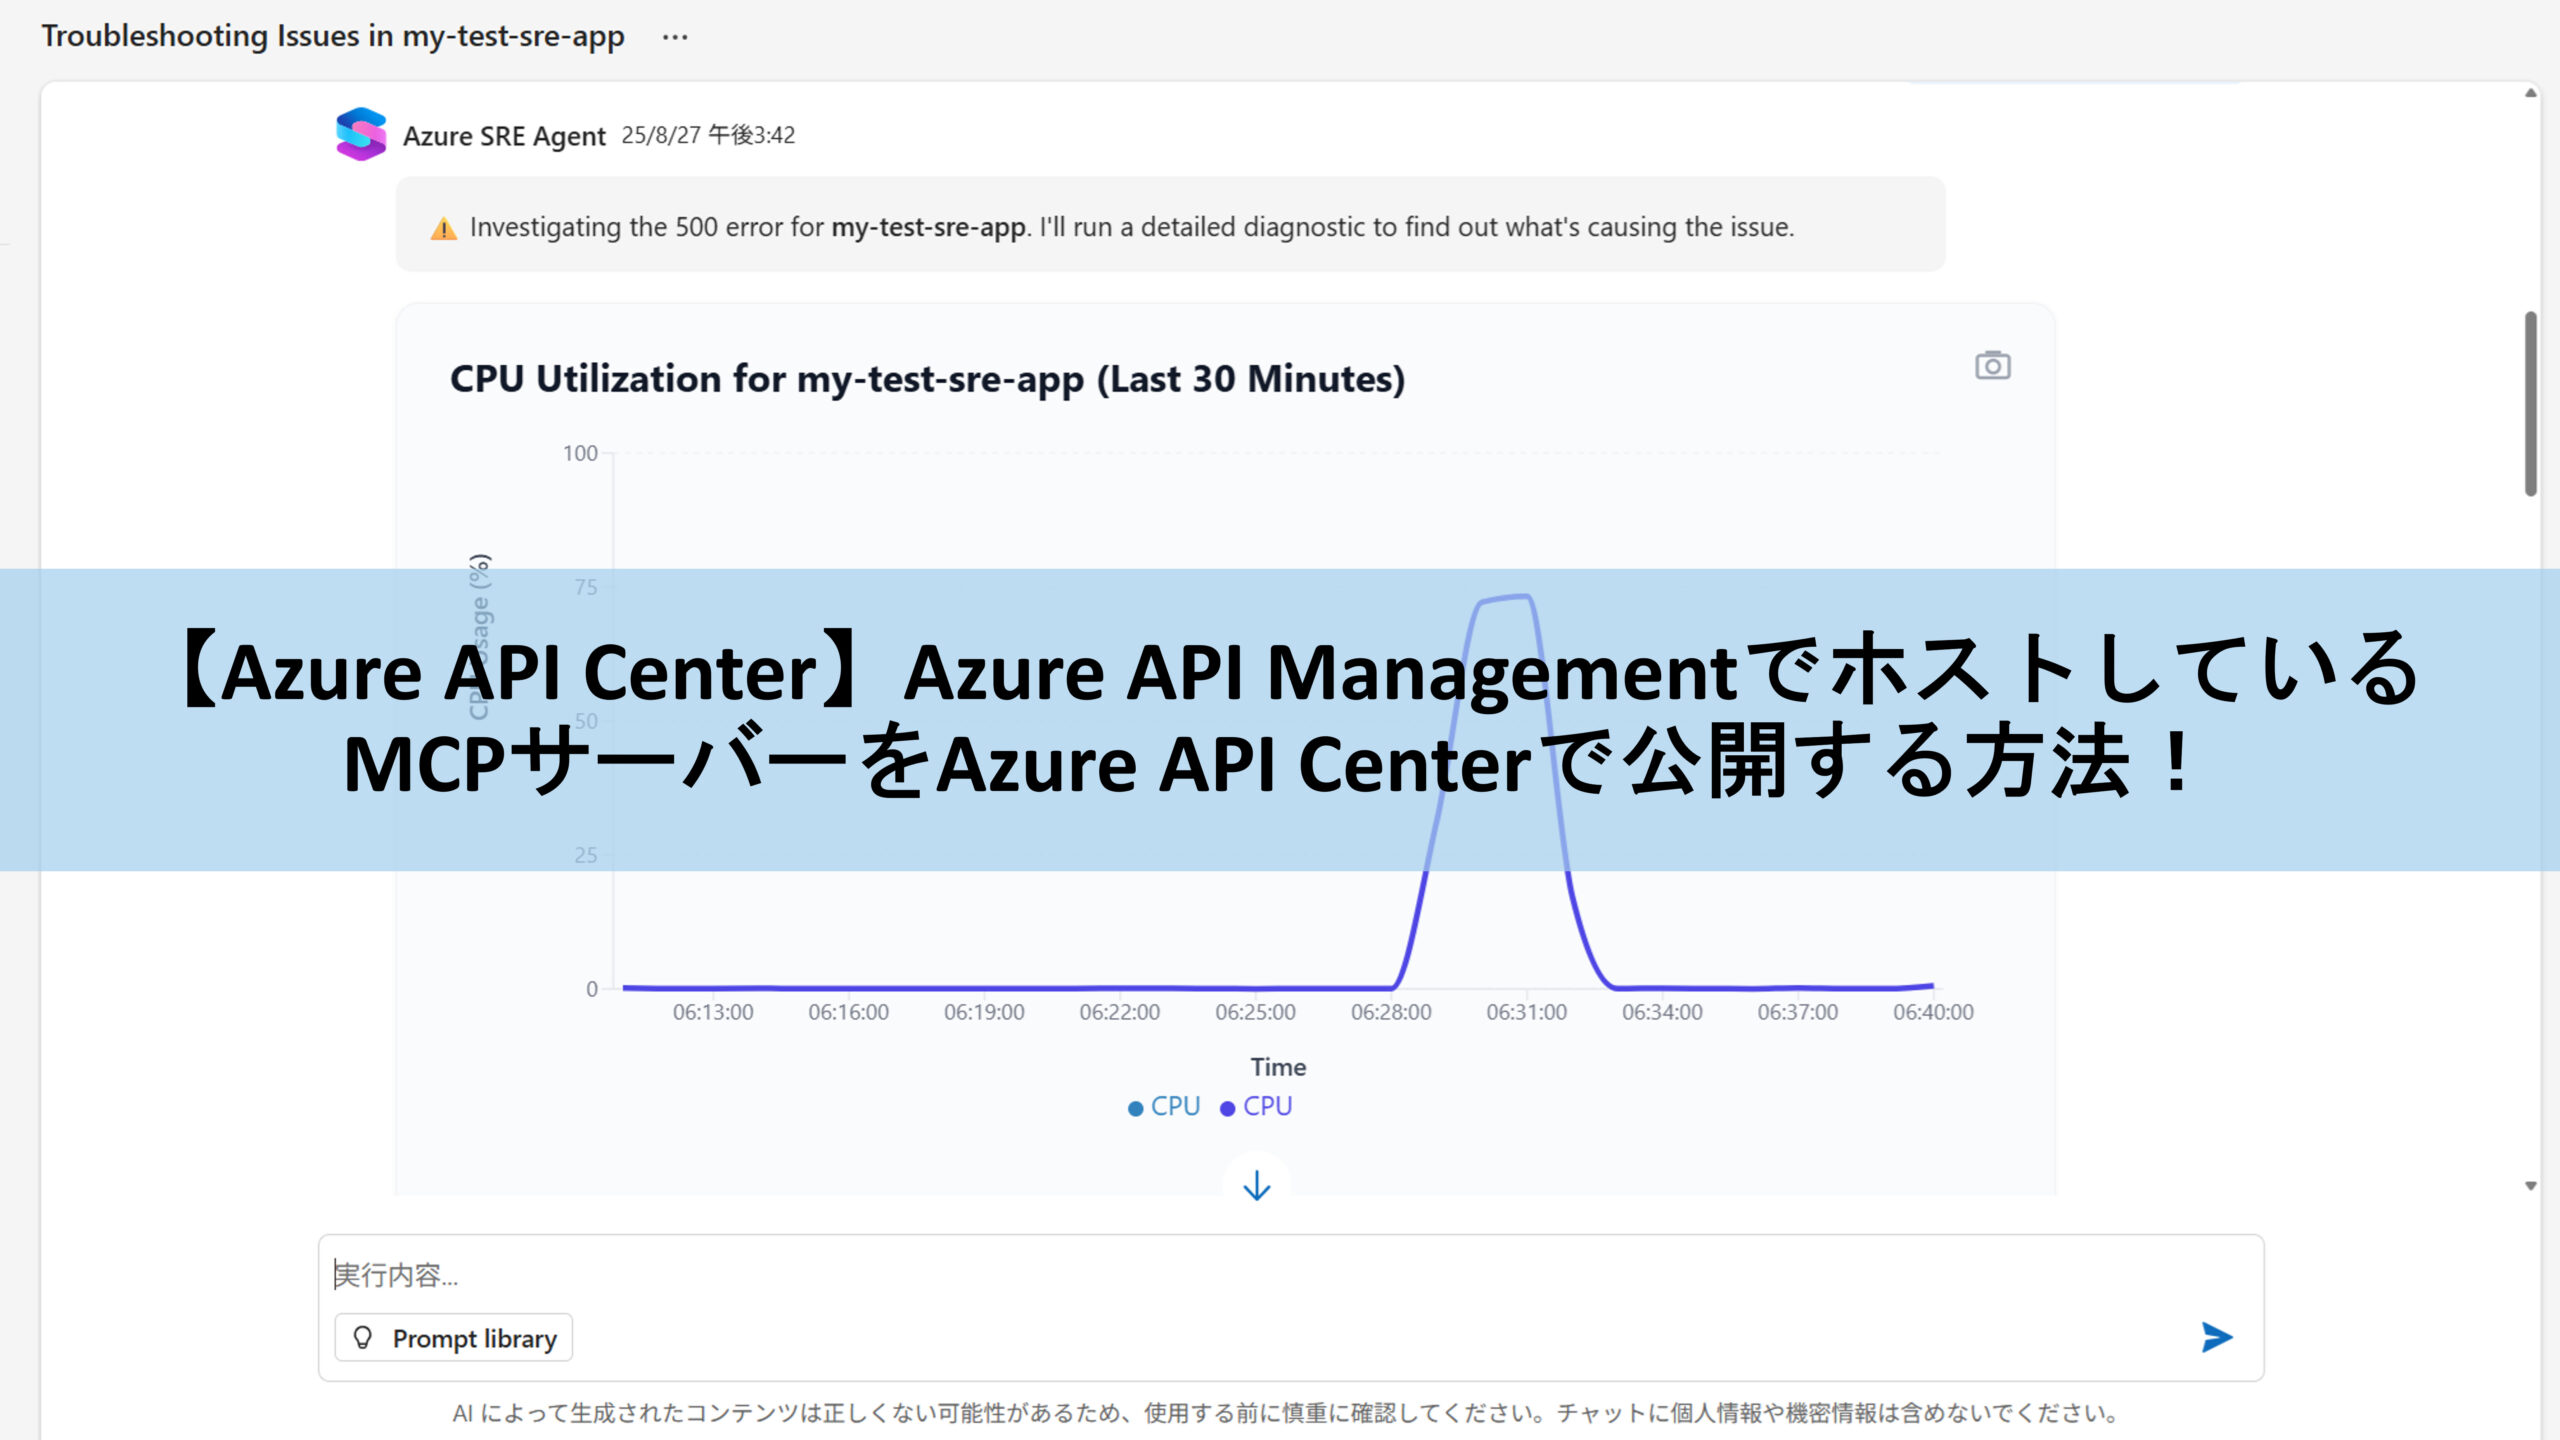The width and height of the screenshot is (2560, 1440).
Task: Click the 'Azure SRE Agent' sender name
Action: coord(504,136)
